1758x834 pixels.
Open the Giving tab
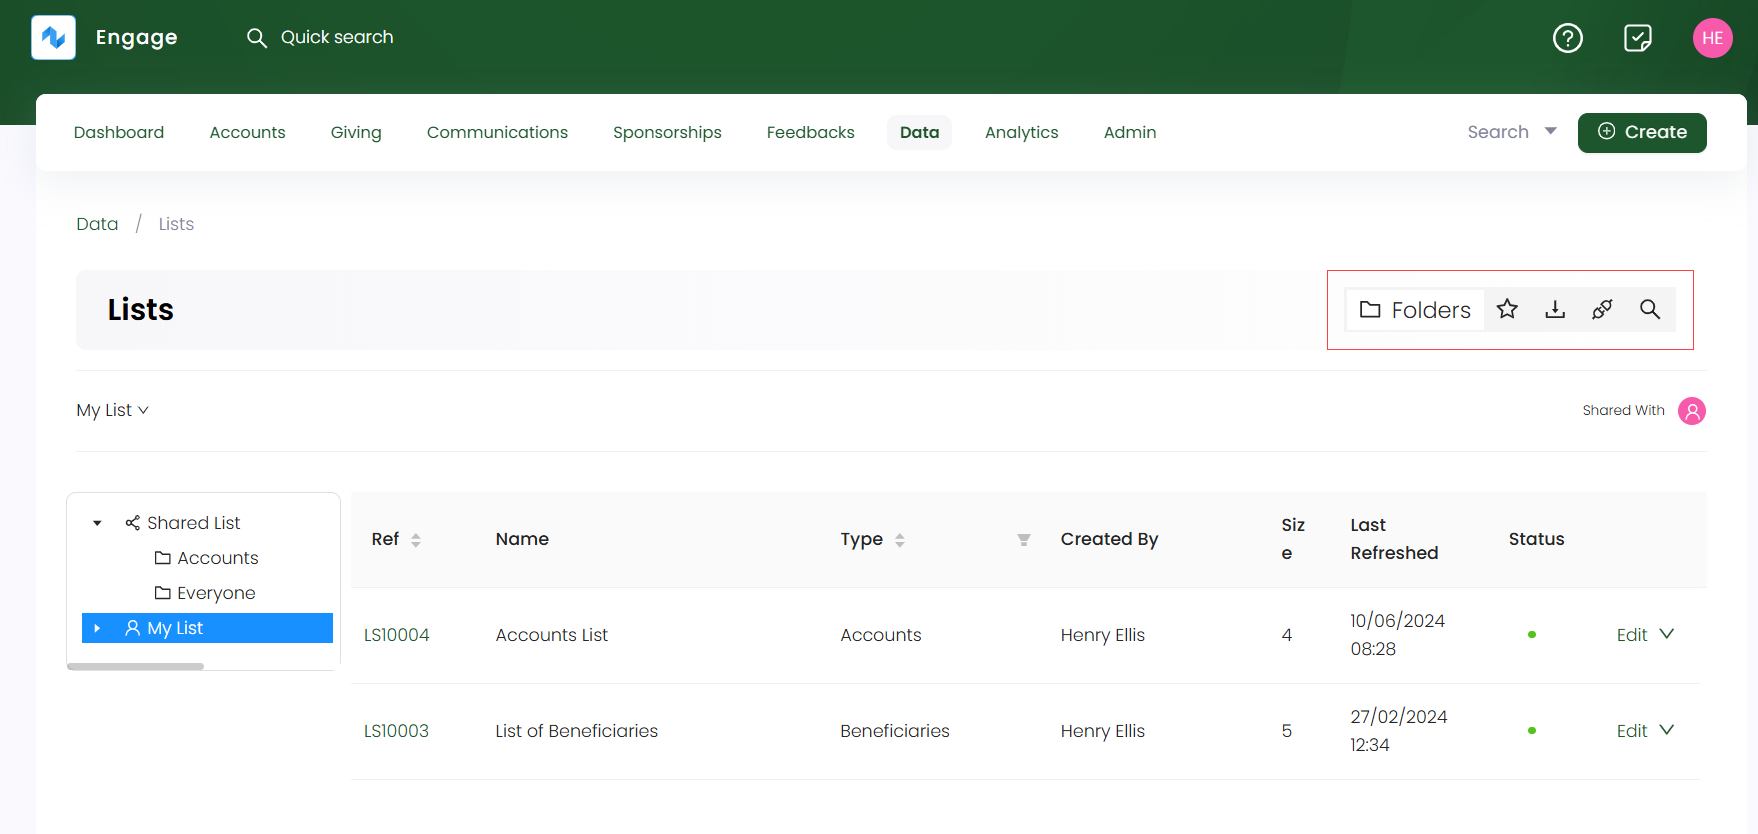point(356,132)
